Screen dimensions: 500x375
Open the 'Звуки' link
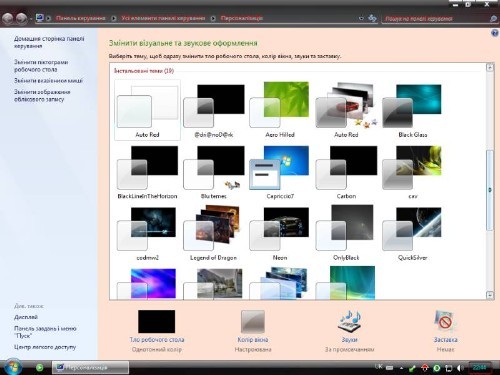(x=349, y=340)
